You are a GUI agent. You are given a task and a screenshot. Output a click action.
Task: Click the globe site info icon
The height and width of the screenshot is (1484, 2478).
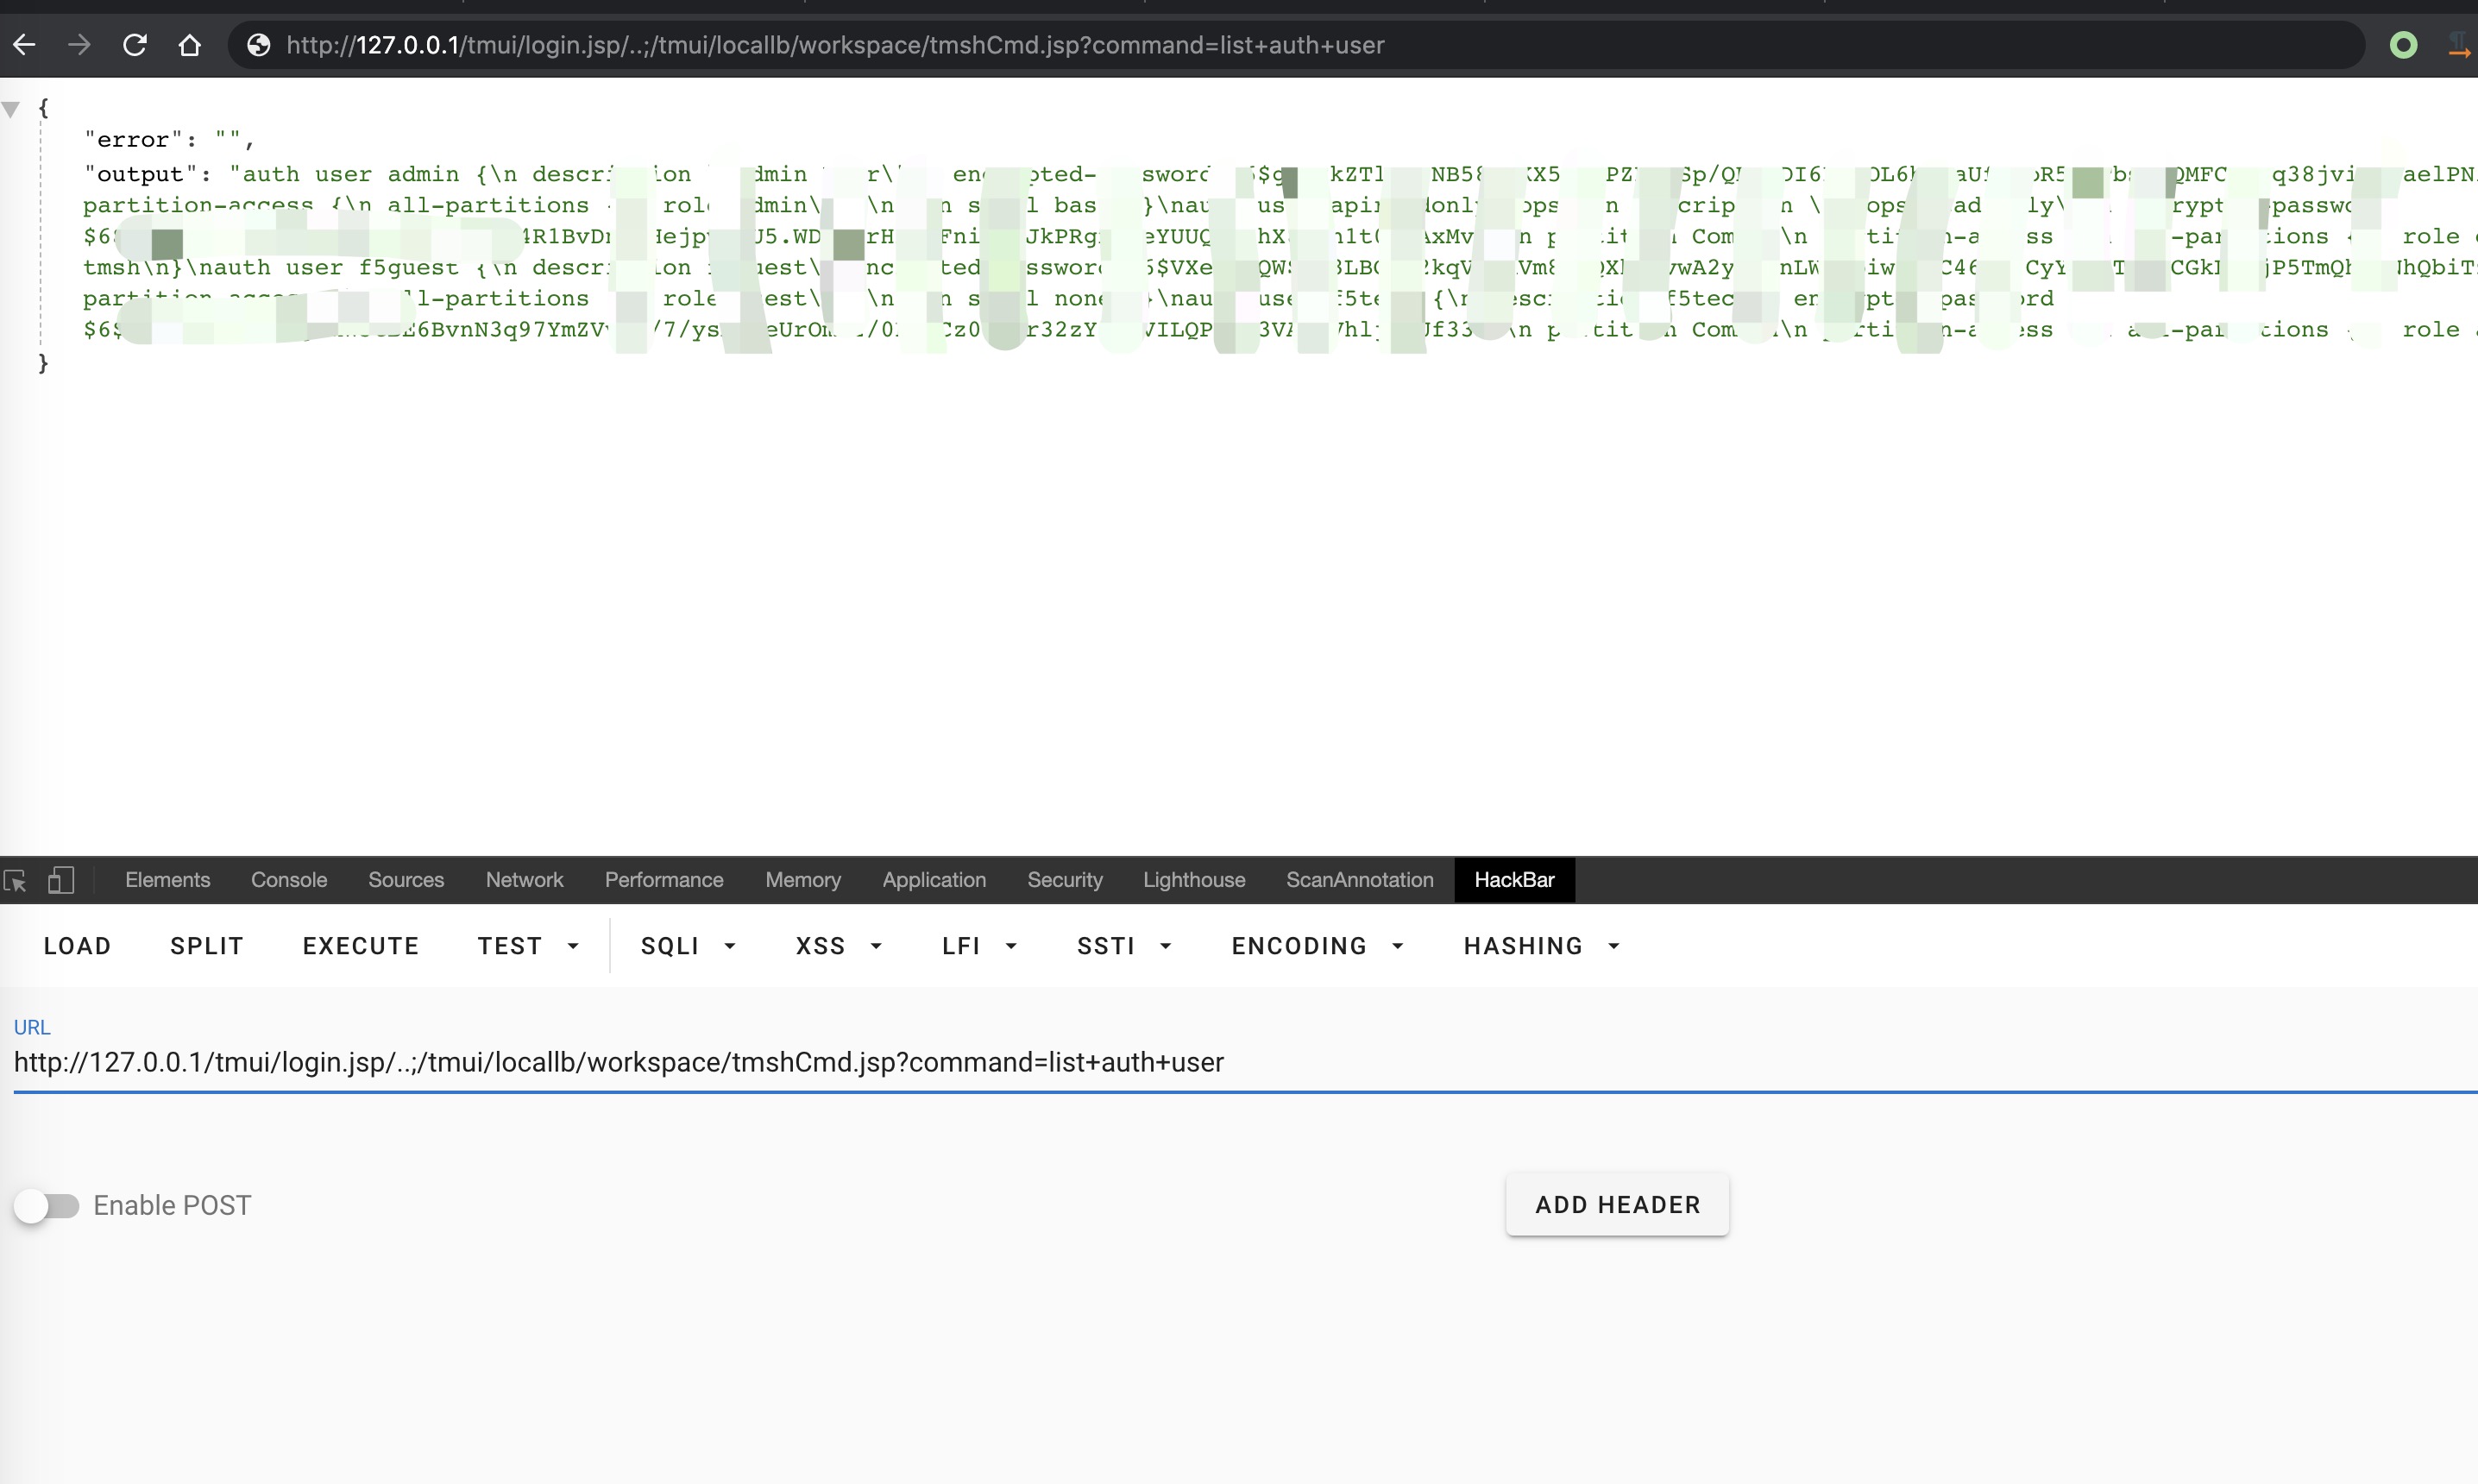coord(258,45)
